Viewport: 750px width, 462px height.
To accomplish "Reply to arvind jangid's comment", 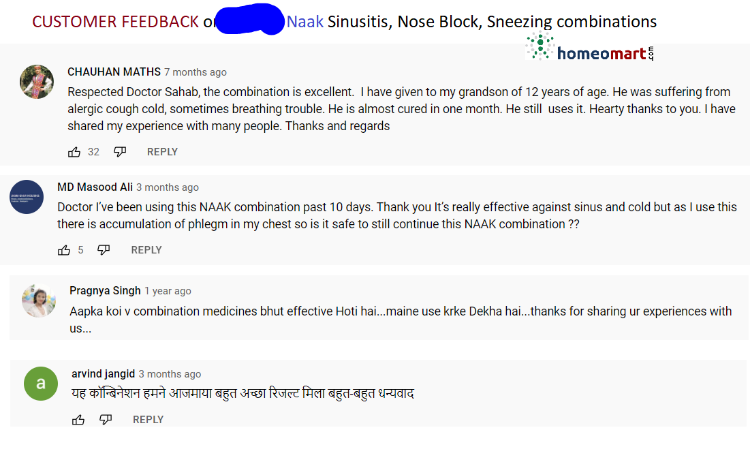I will [148, 420].
